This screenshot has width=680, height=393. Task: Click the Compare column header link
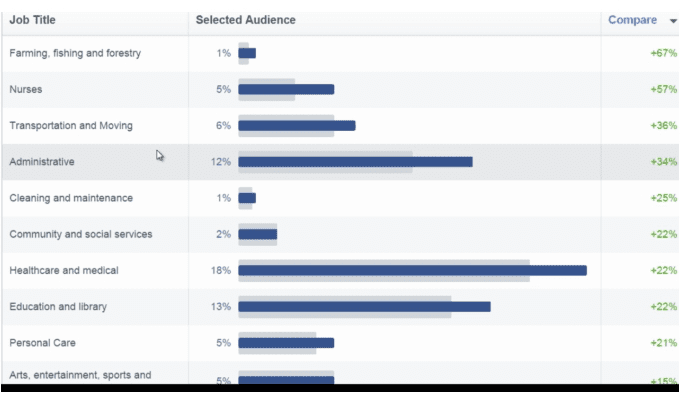(x=632, y=20)
